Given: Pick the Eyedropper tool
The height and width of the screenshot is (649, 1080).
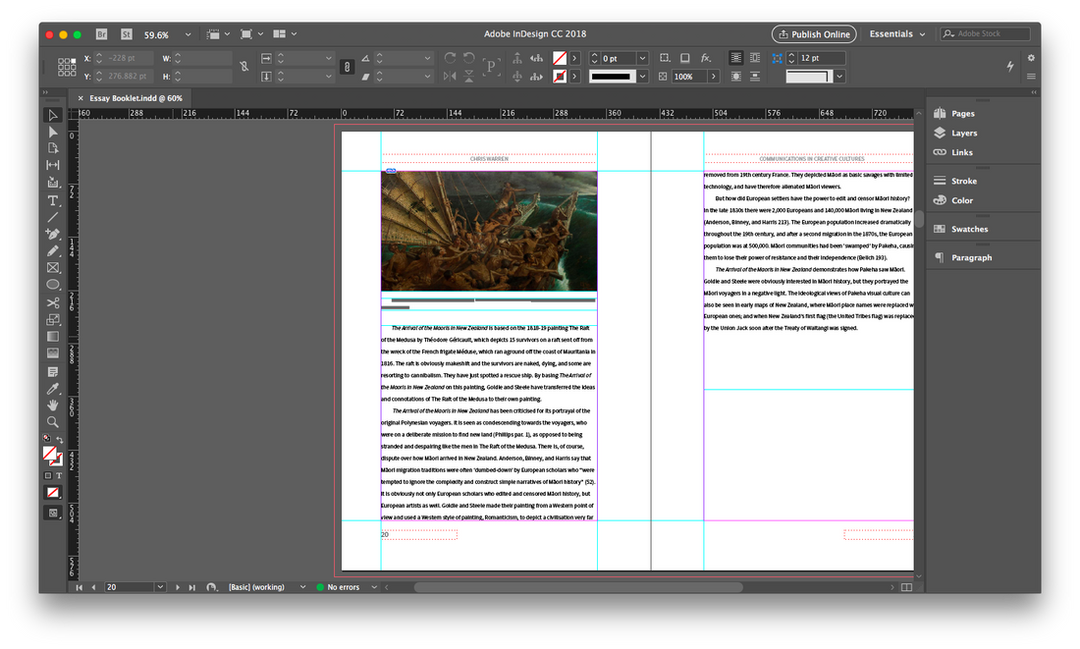Looking at the screenshot, I should (x=53, y=388).
